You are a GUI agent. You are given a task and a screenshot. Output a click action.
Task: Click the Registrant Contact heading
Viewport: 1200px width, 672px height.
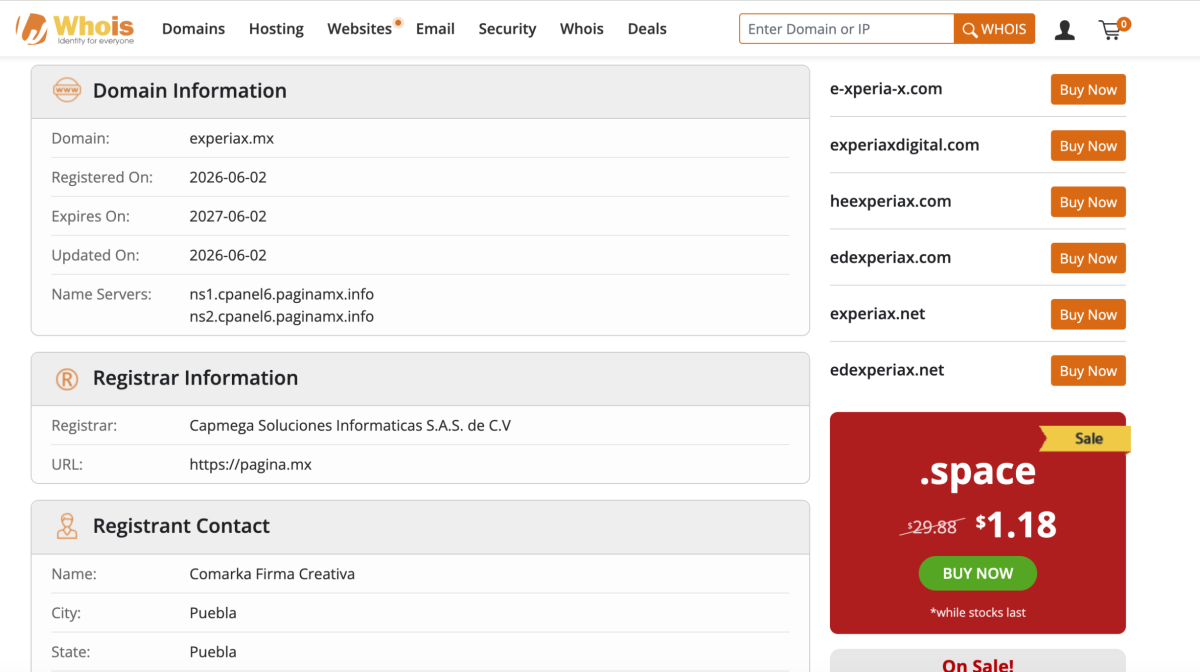click(181, 526)
